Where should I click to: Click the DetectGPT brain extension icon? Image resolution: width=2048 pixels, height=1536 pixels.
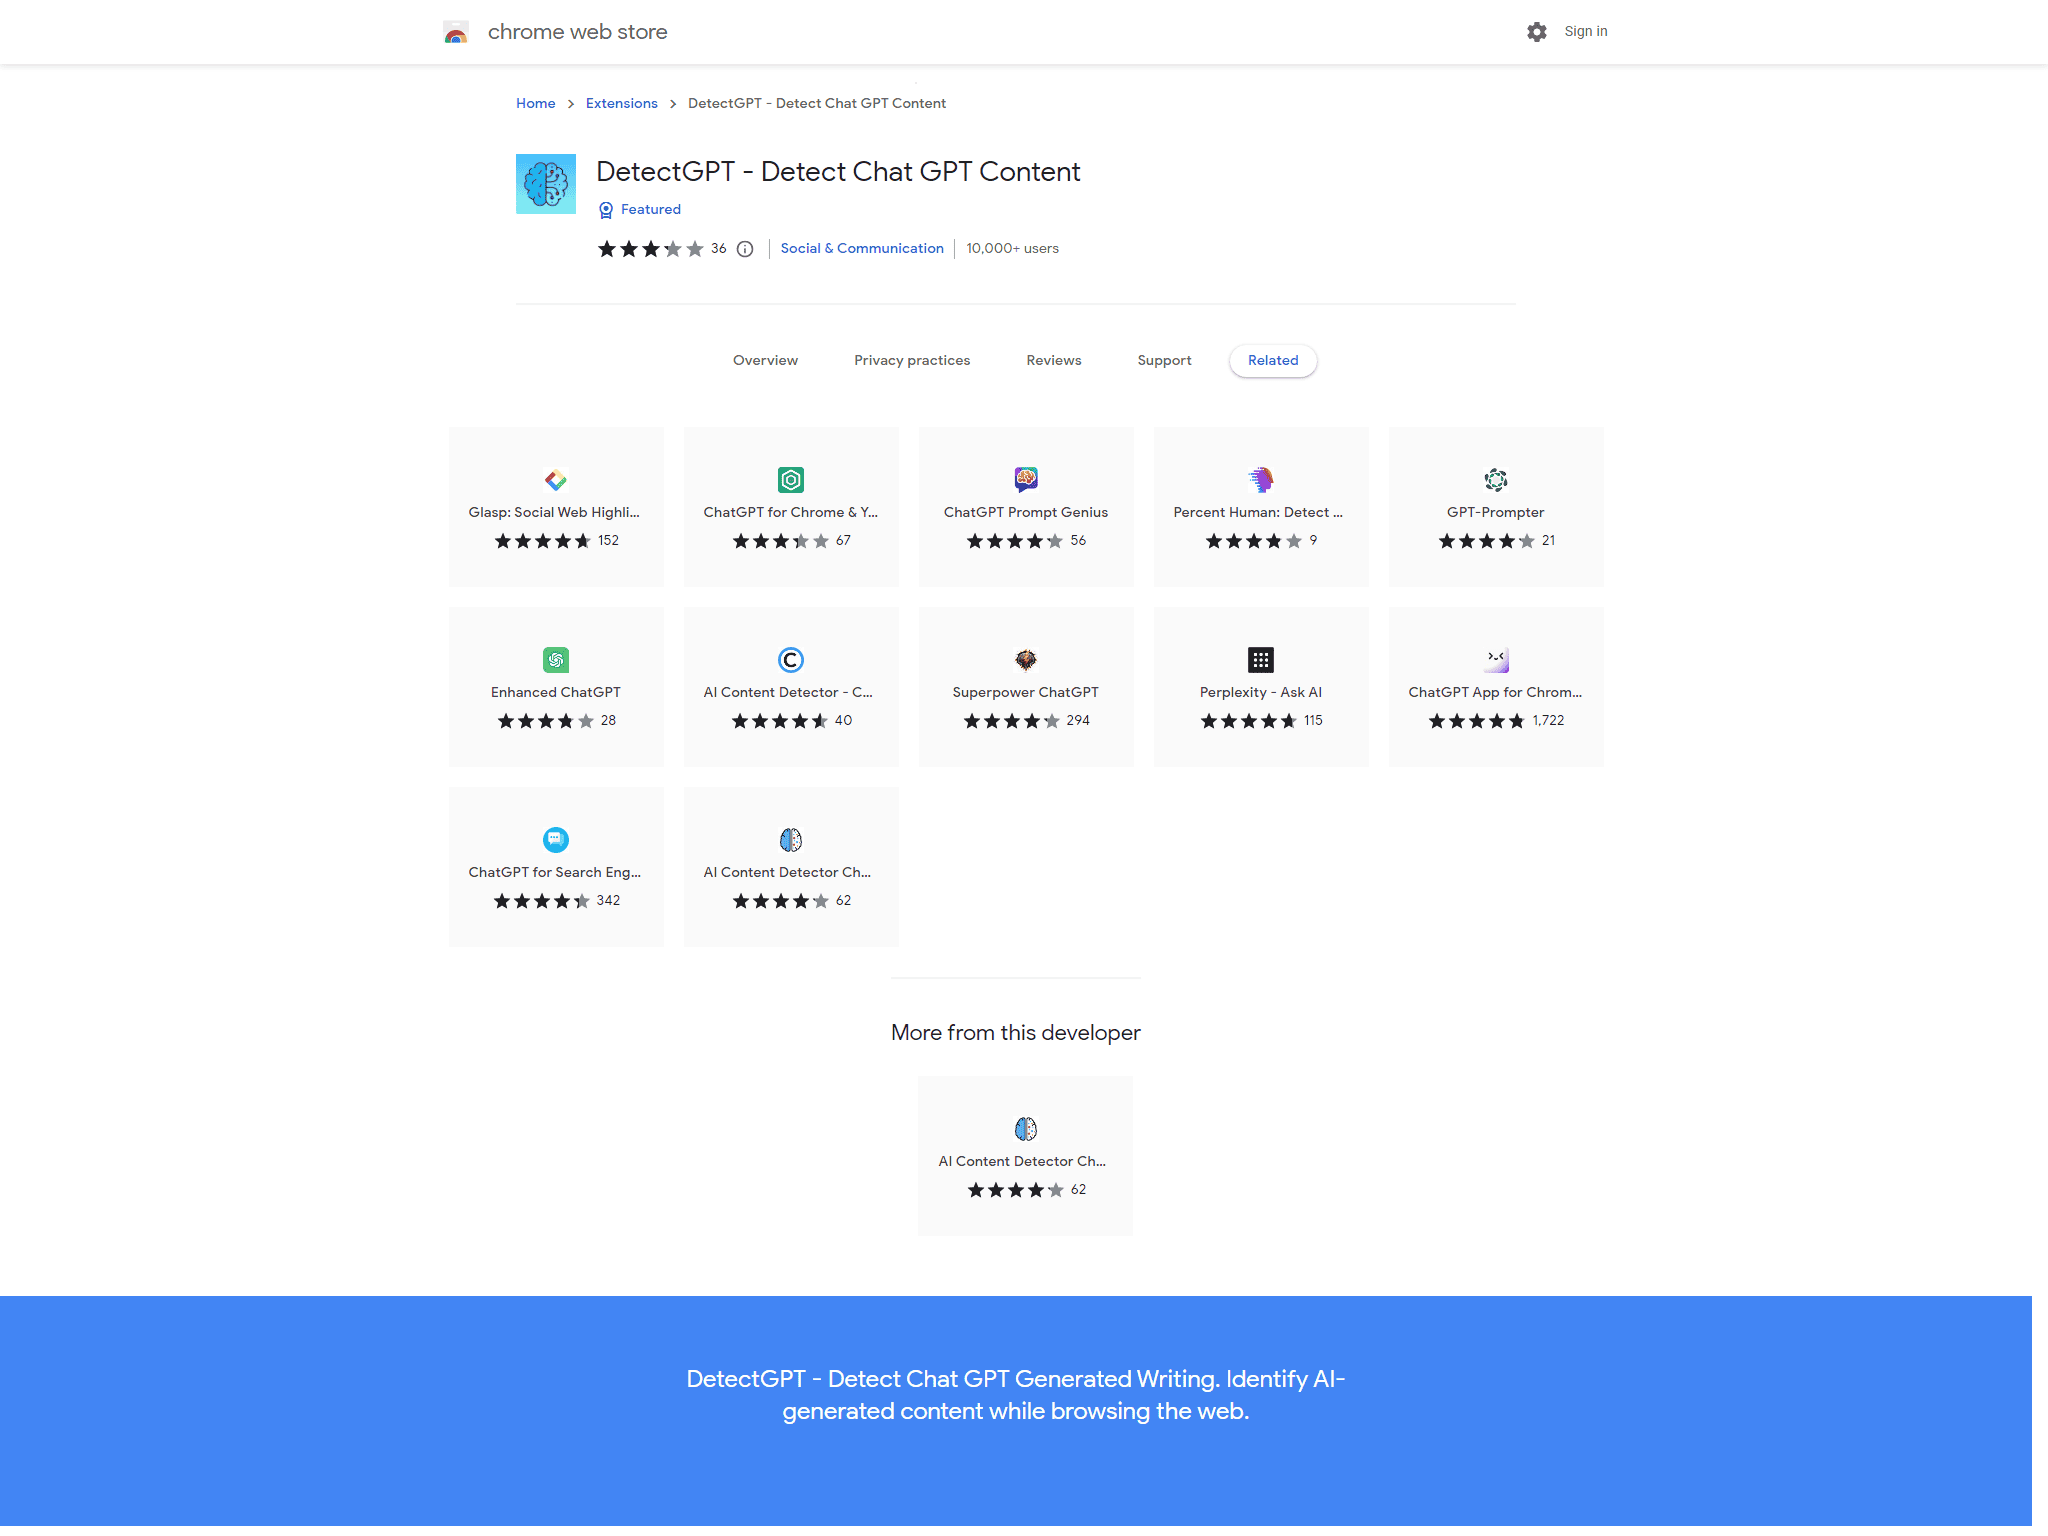(x=546, y=184)
